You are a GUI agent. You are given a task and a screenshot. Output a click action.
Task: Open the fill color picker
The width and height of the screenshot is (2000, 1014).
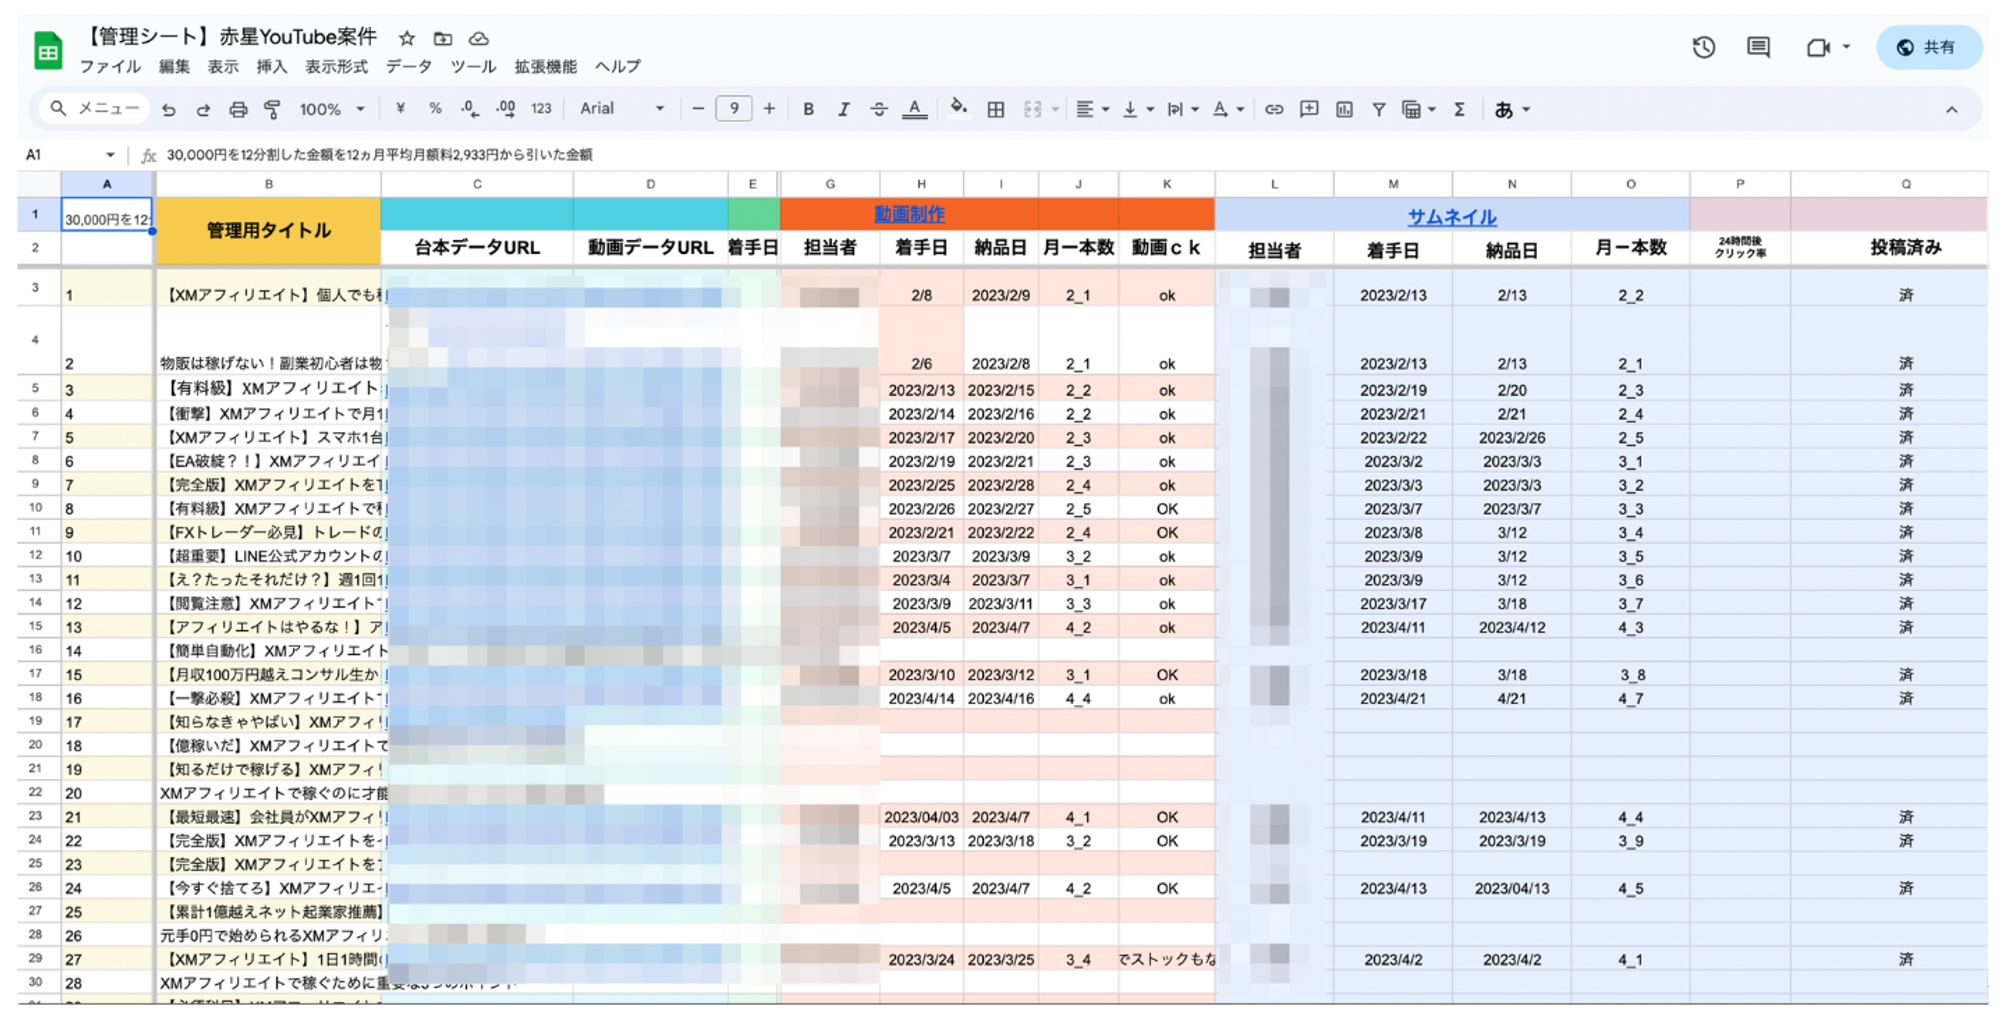958,109
